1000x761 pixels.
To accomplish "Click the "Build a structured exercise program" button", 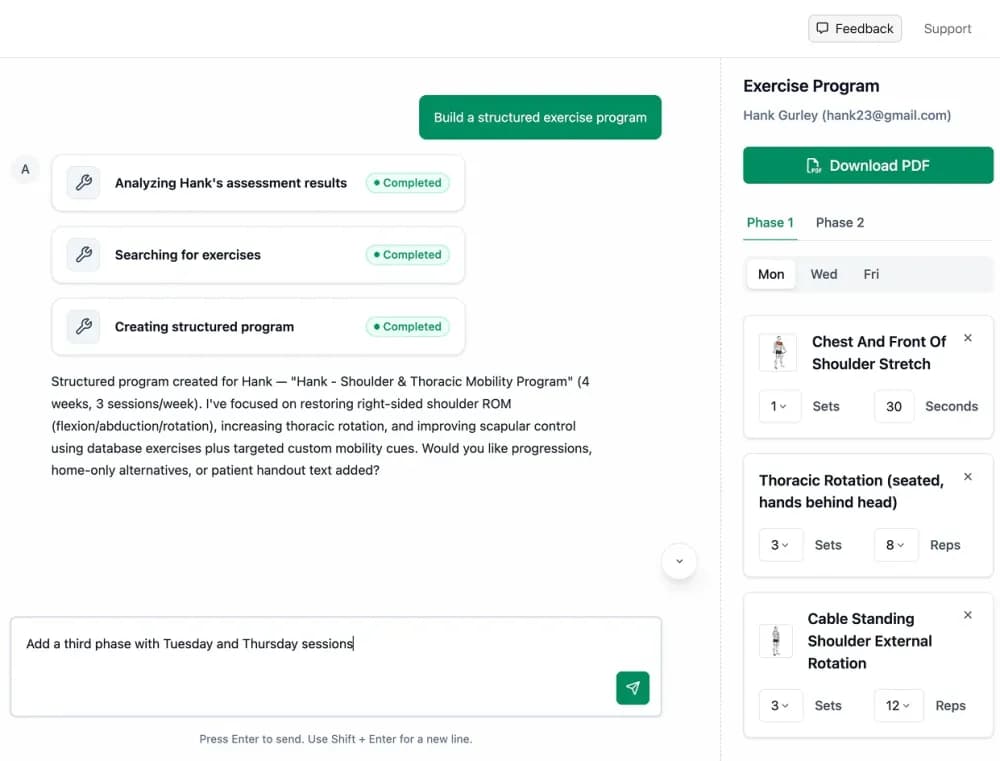I will coord(540,117).
